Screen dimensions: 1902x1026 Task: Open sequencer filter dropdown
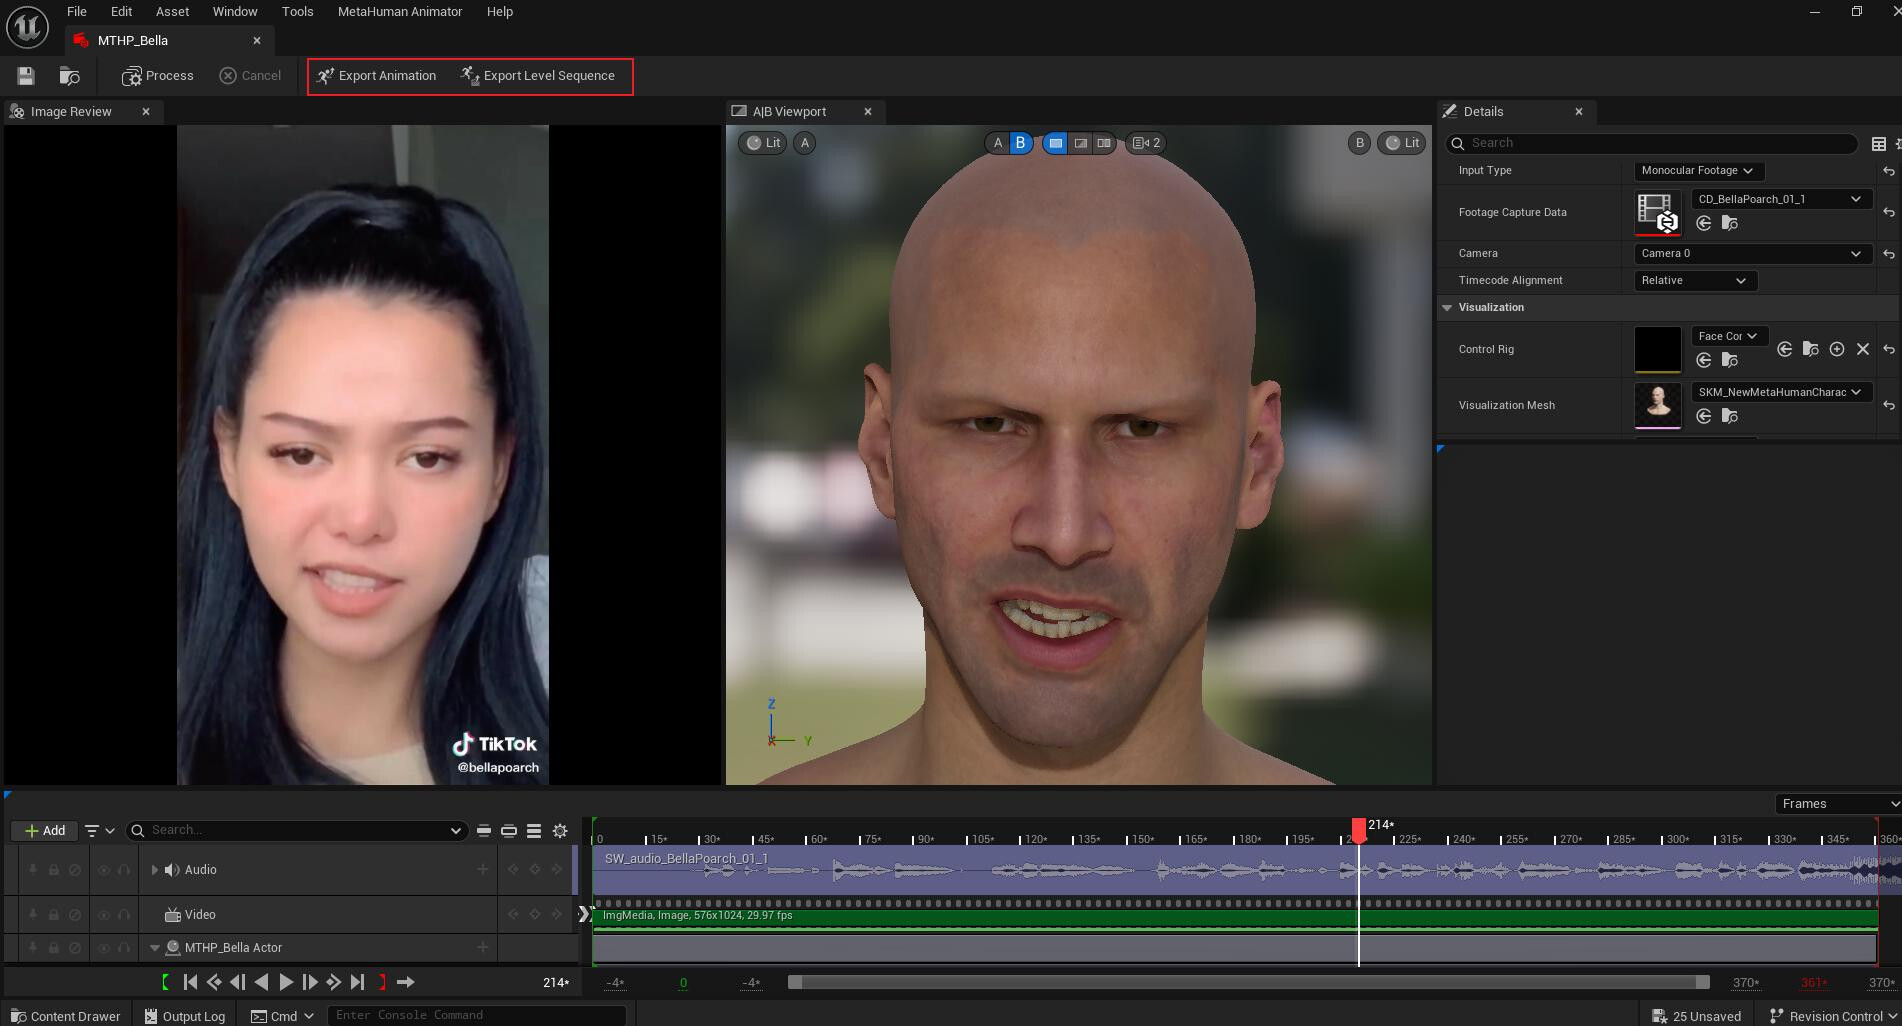point(99,831)
